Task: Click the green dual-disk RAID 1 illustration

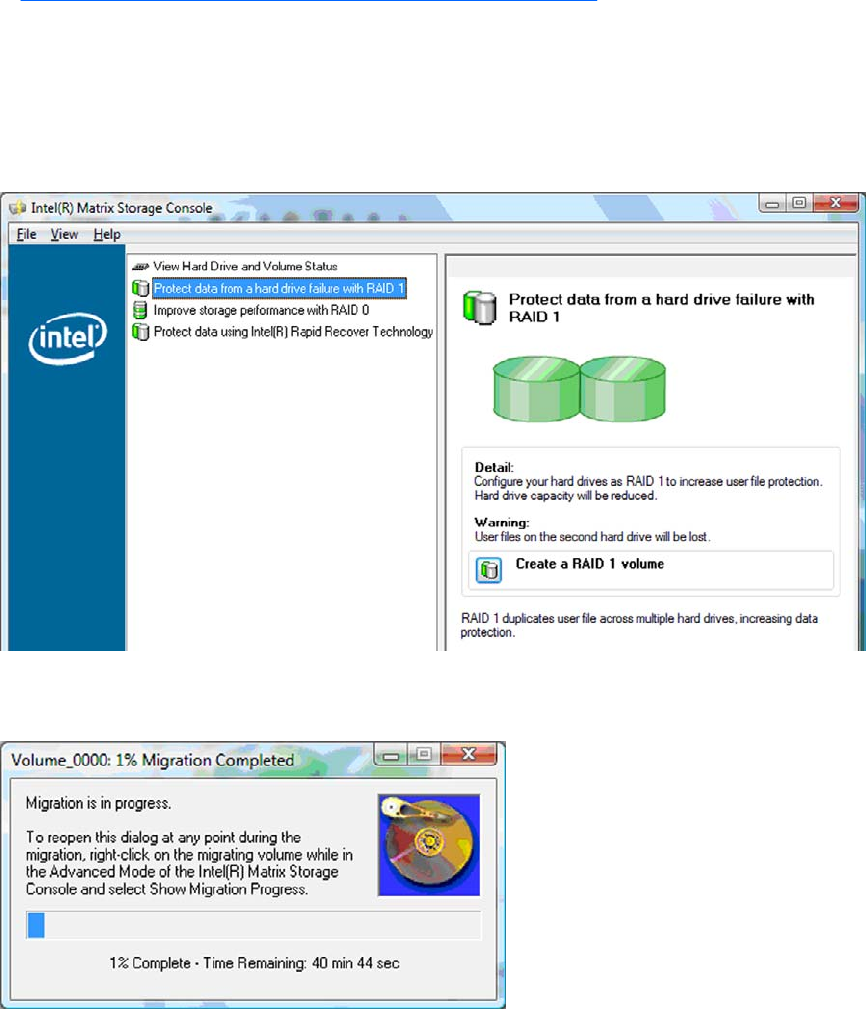Action: [579, 389]
